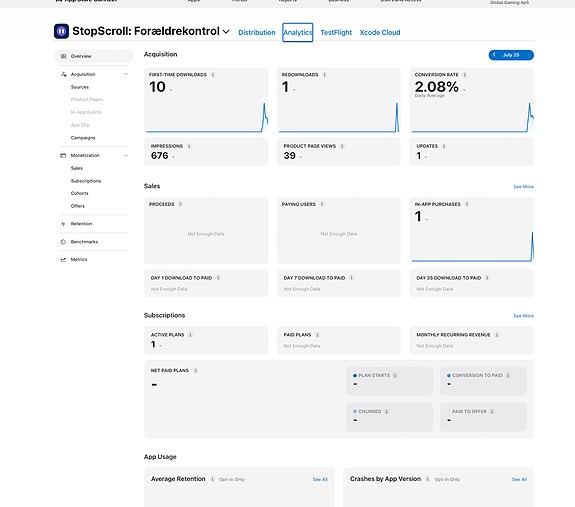Click info icon next to Net Paid Plans
The width and height of the screenshot is (575, 507).
click(195, 371)
